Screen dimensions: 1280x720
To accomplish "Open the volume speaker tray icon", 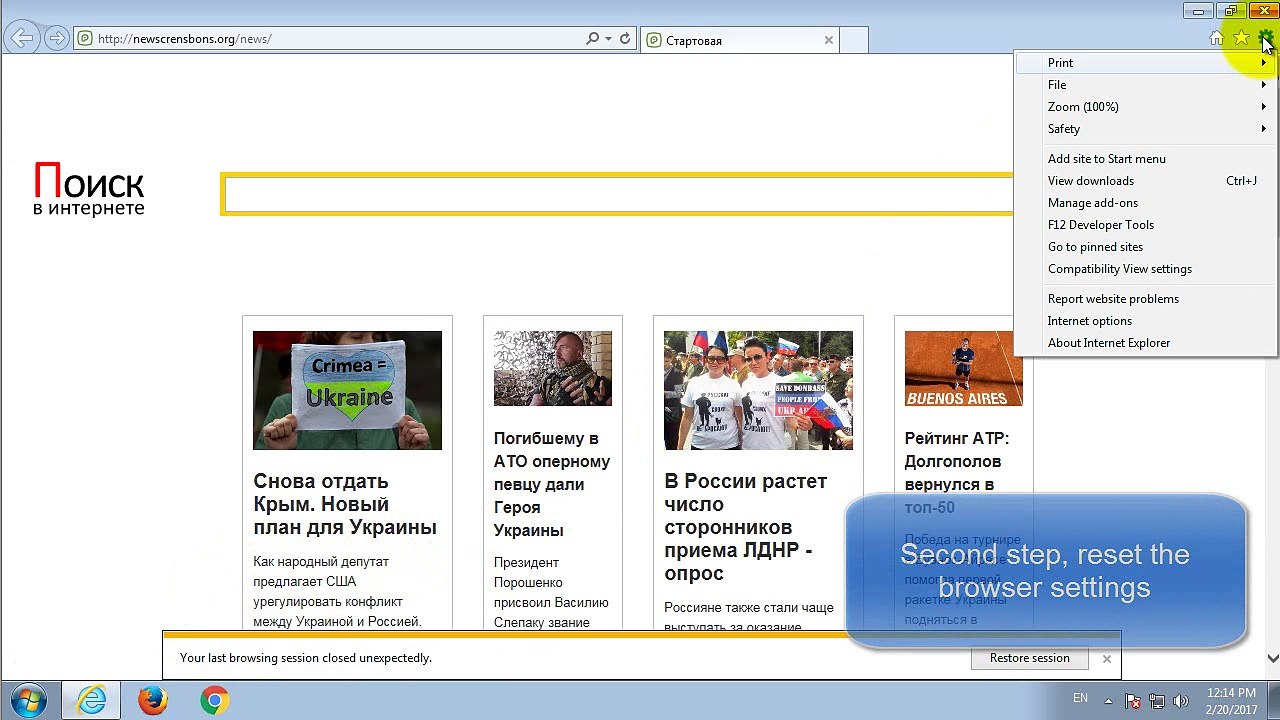I will pyautogui.click(x=1180, y=701).
